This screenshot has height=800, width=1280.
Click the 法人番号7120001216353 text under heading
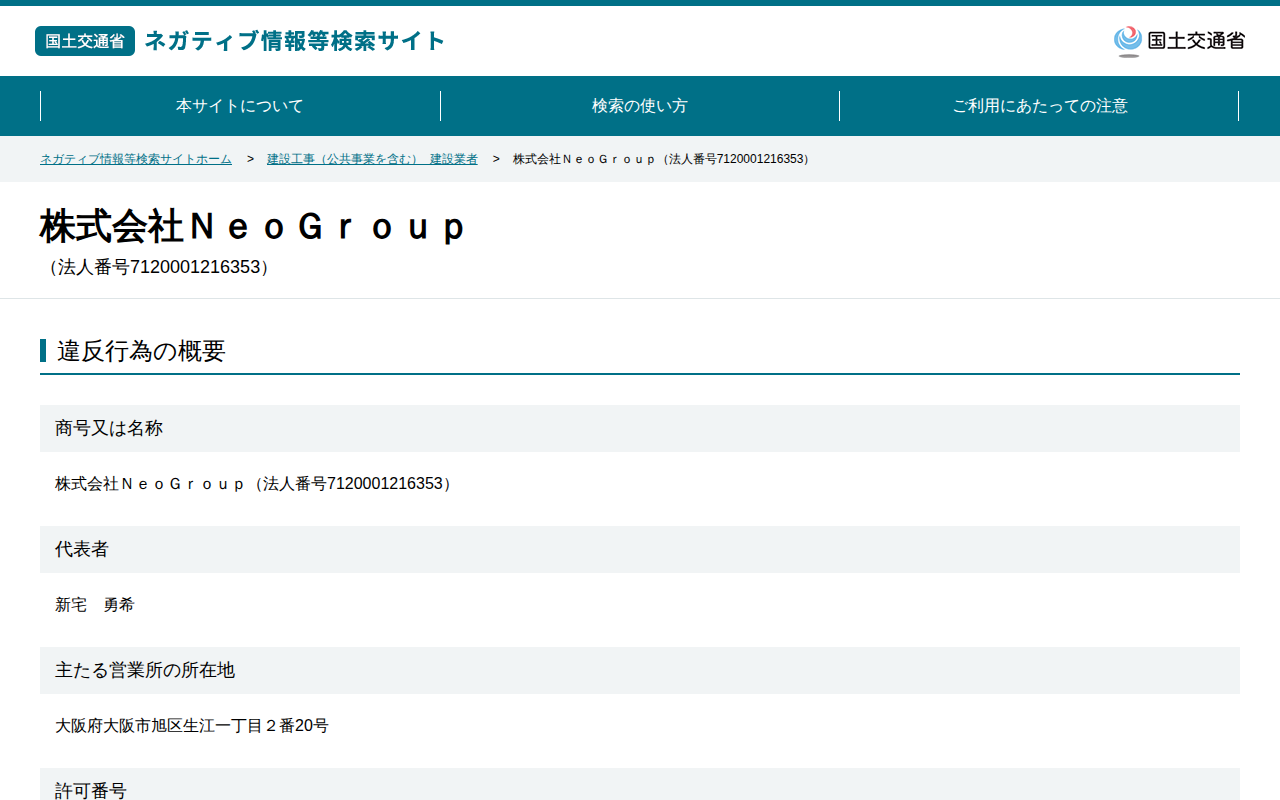(x=158, y=267)
